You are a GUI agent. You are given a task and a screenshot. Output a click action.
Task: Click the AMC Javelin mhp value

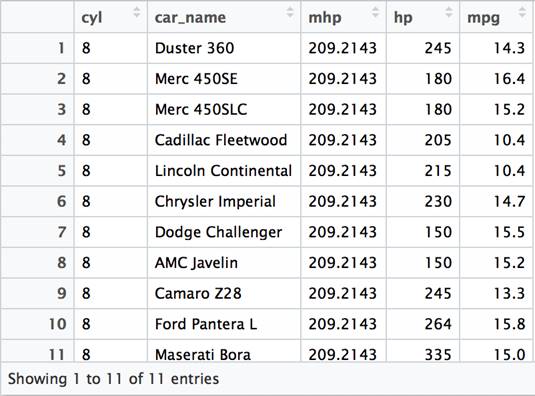pos(342,263)
